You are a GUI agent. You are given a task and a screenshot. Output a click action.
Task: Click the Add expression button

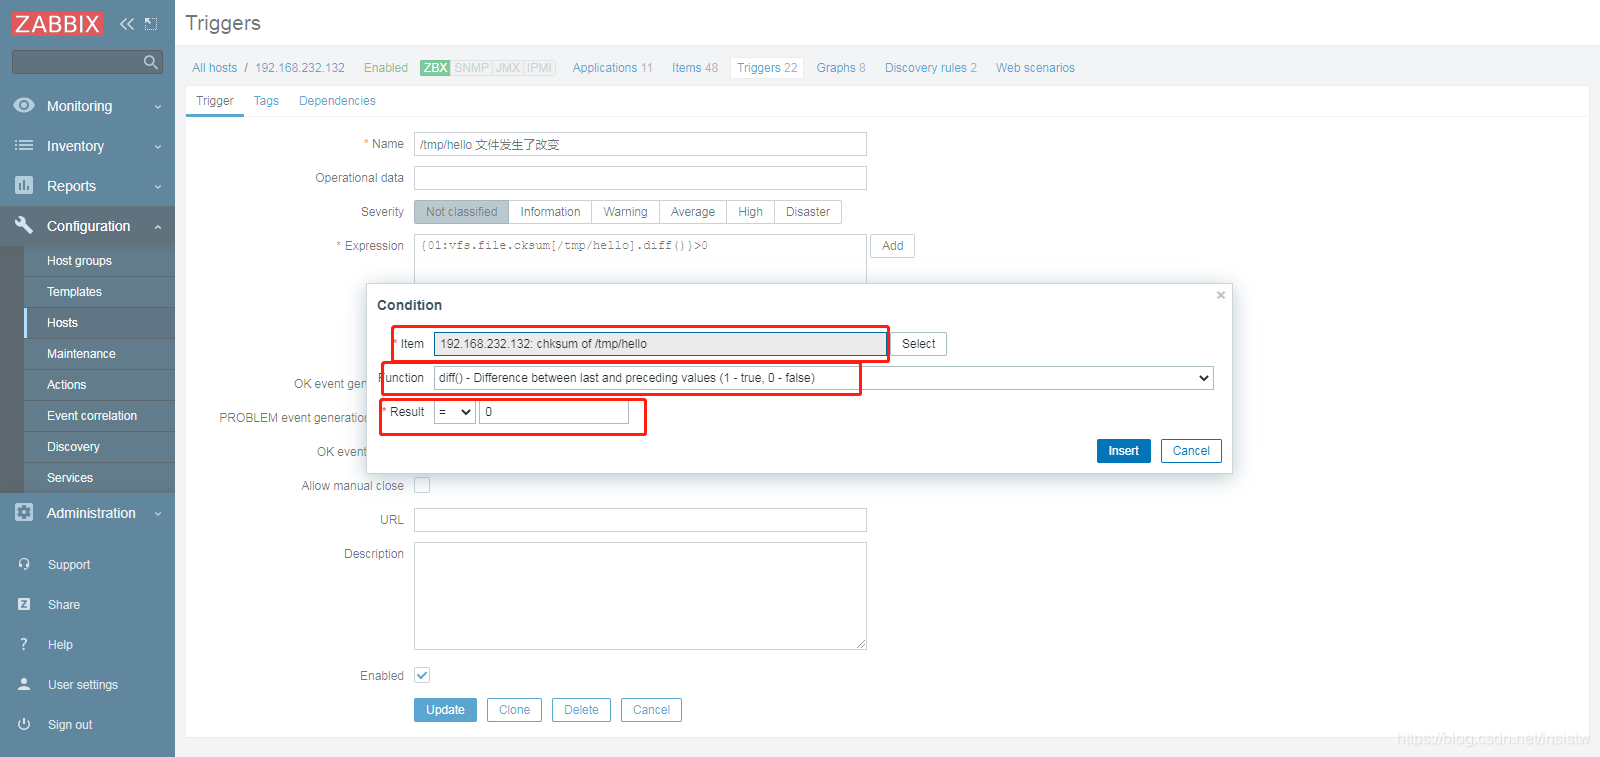coord(892,246)
